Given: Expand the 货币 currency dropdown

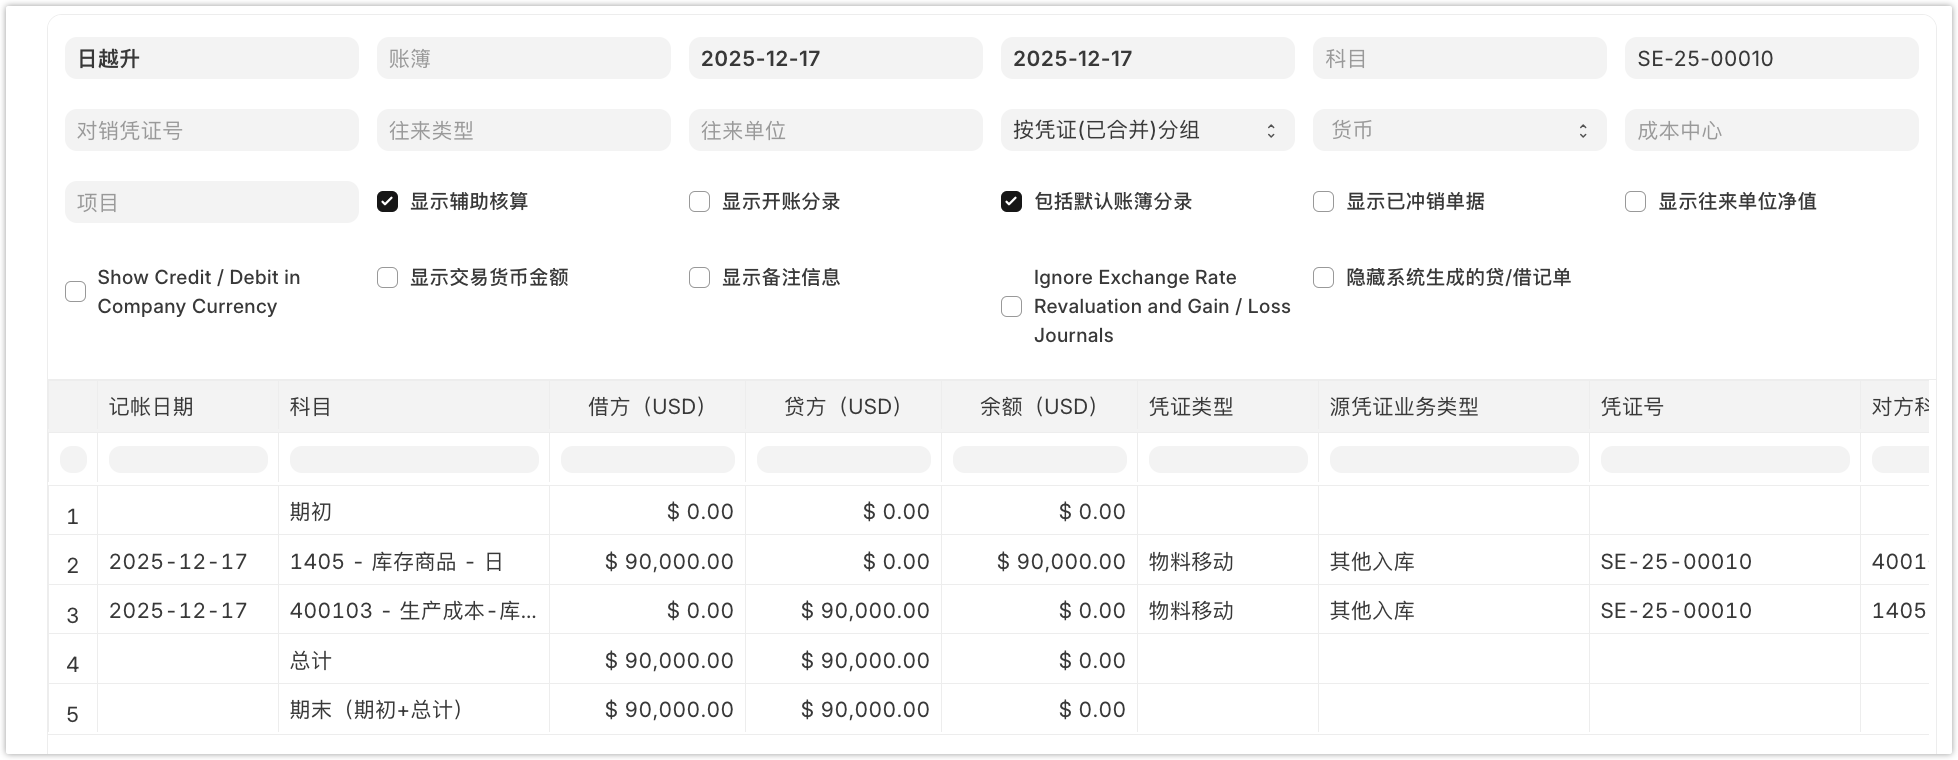Looking at the screenshot, I should tap(1458, 130).
